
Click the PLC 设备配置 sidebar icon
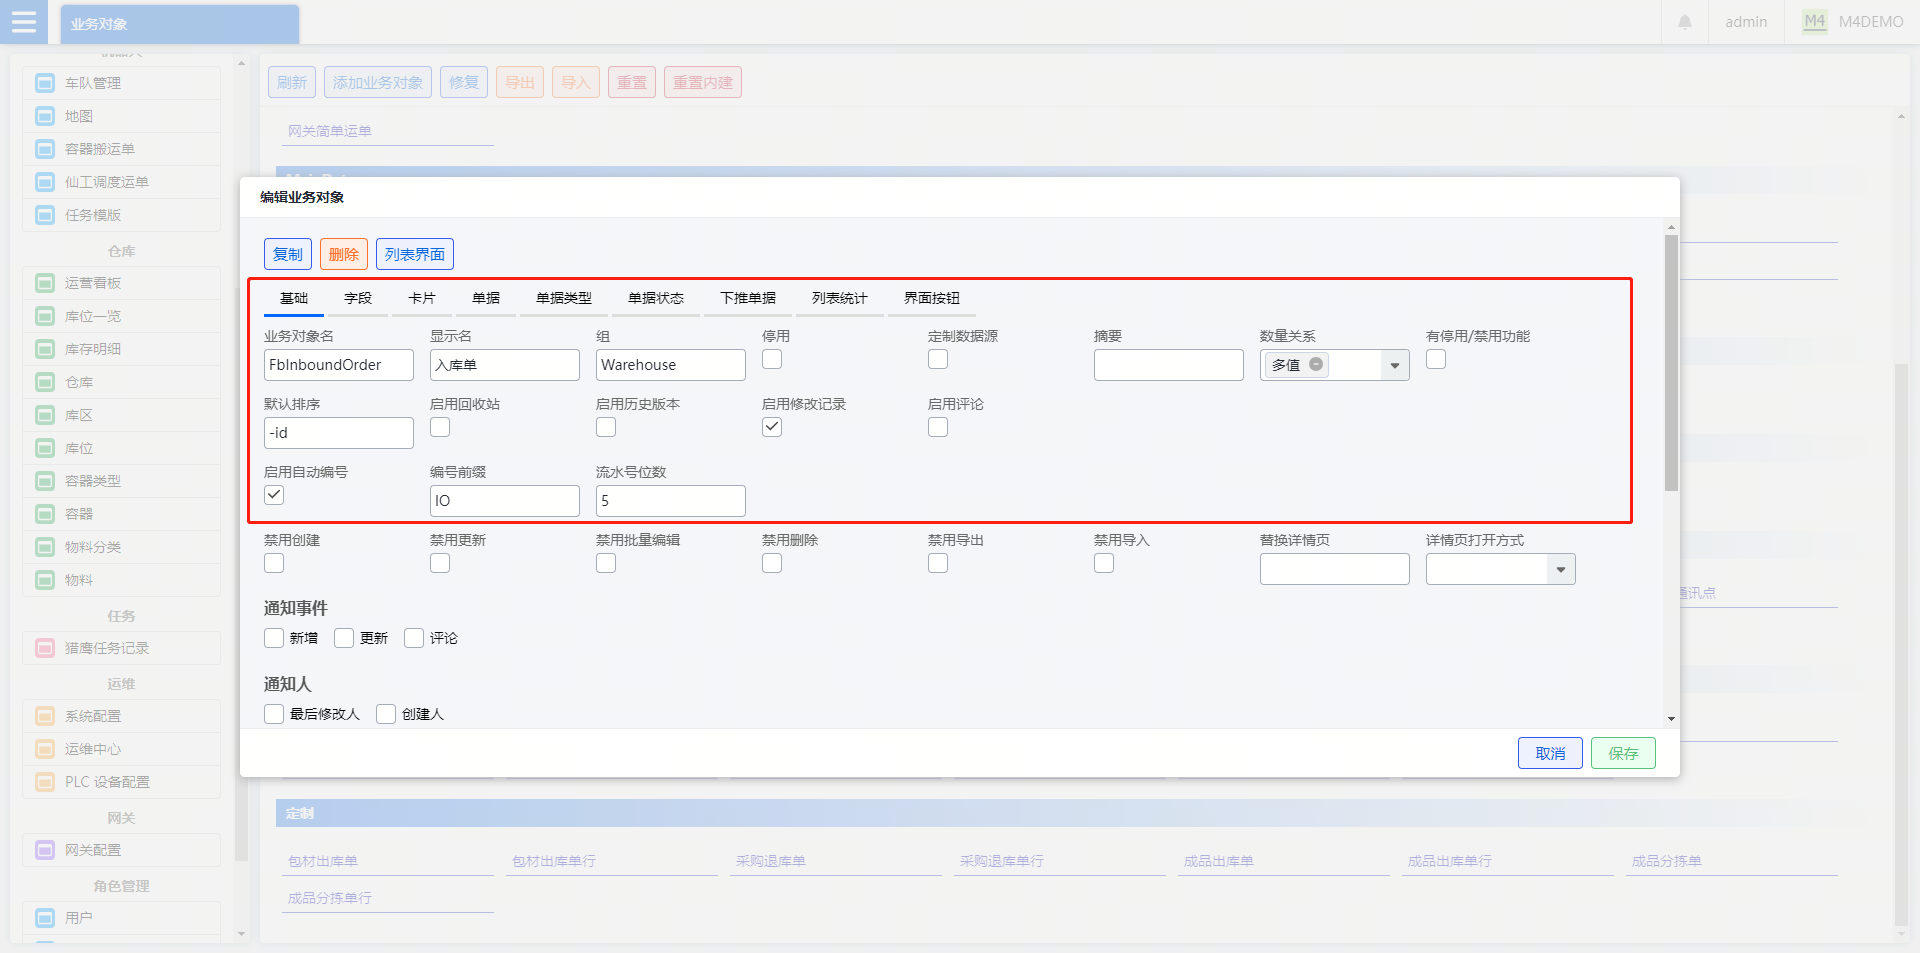(45, 782)
